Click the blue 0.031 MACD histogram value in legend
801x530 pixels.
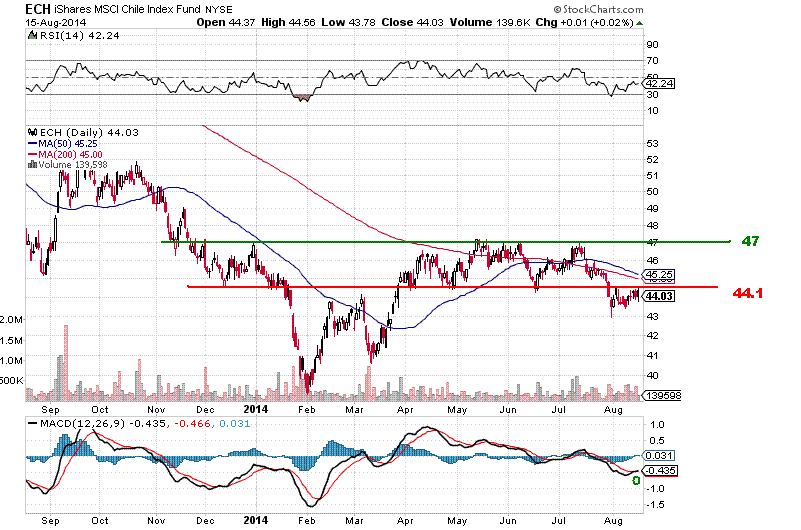pos(235,424)
